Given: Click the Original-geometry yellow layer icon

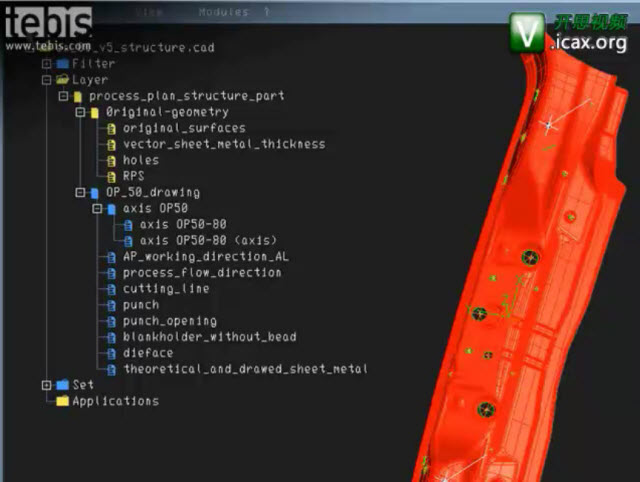Looking at the screenshot, I should tap(95, 113).
